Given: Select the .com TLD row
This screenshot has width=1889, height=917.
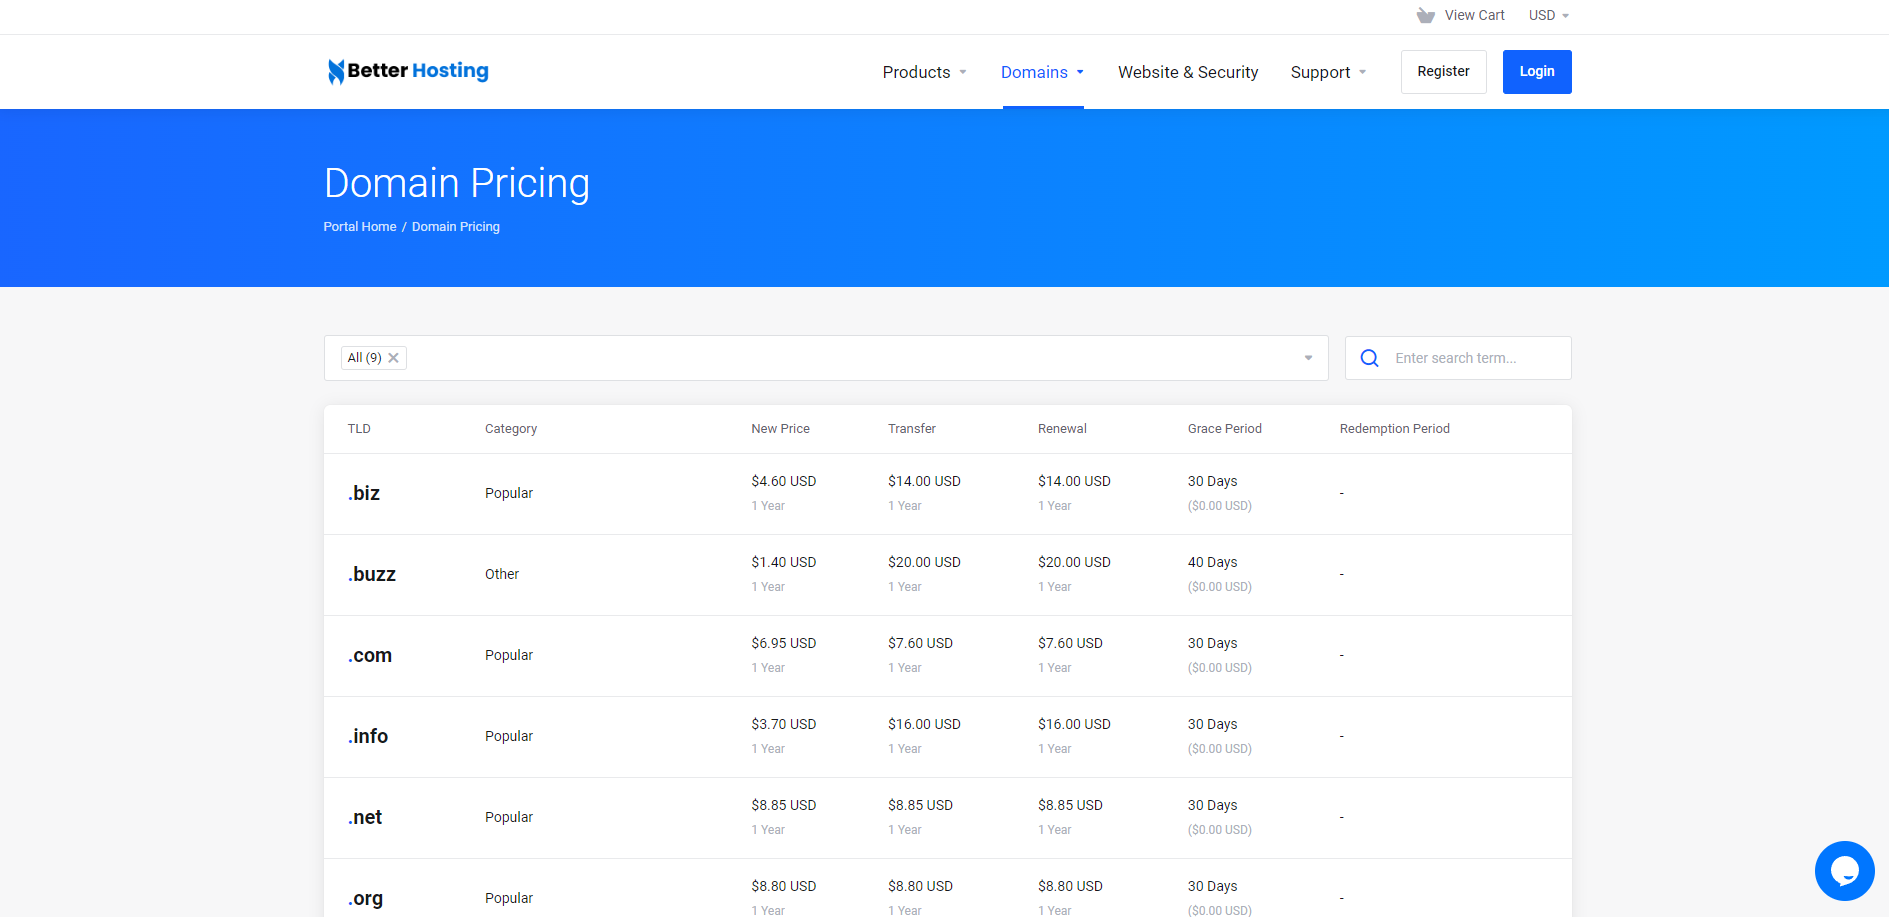Looking at the screenshot, I should pyautogui.click(x=370, y=655).
